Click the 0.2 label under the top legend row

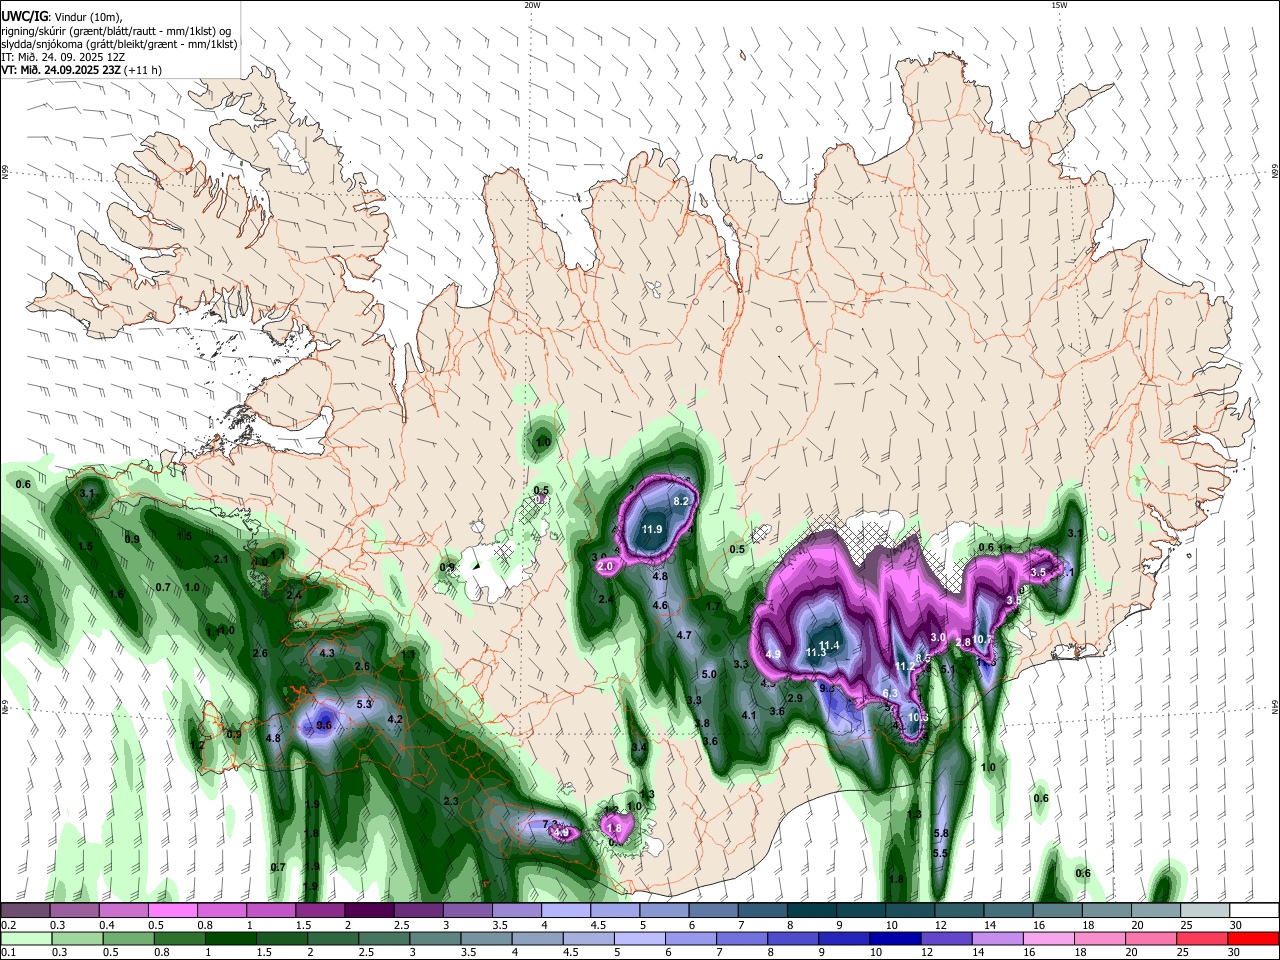point(8,925)
